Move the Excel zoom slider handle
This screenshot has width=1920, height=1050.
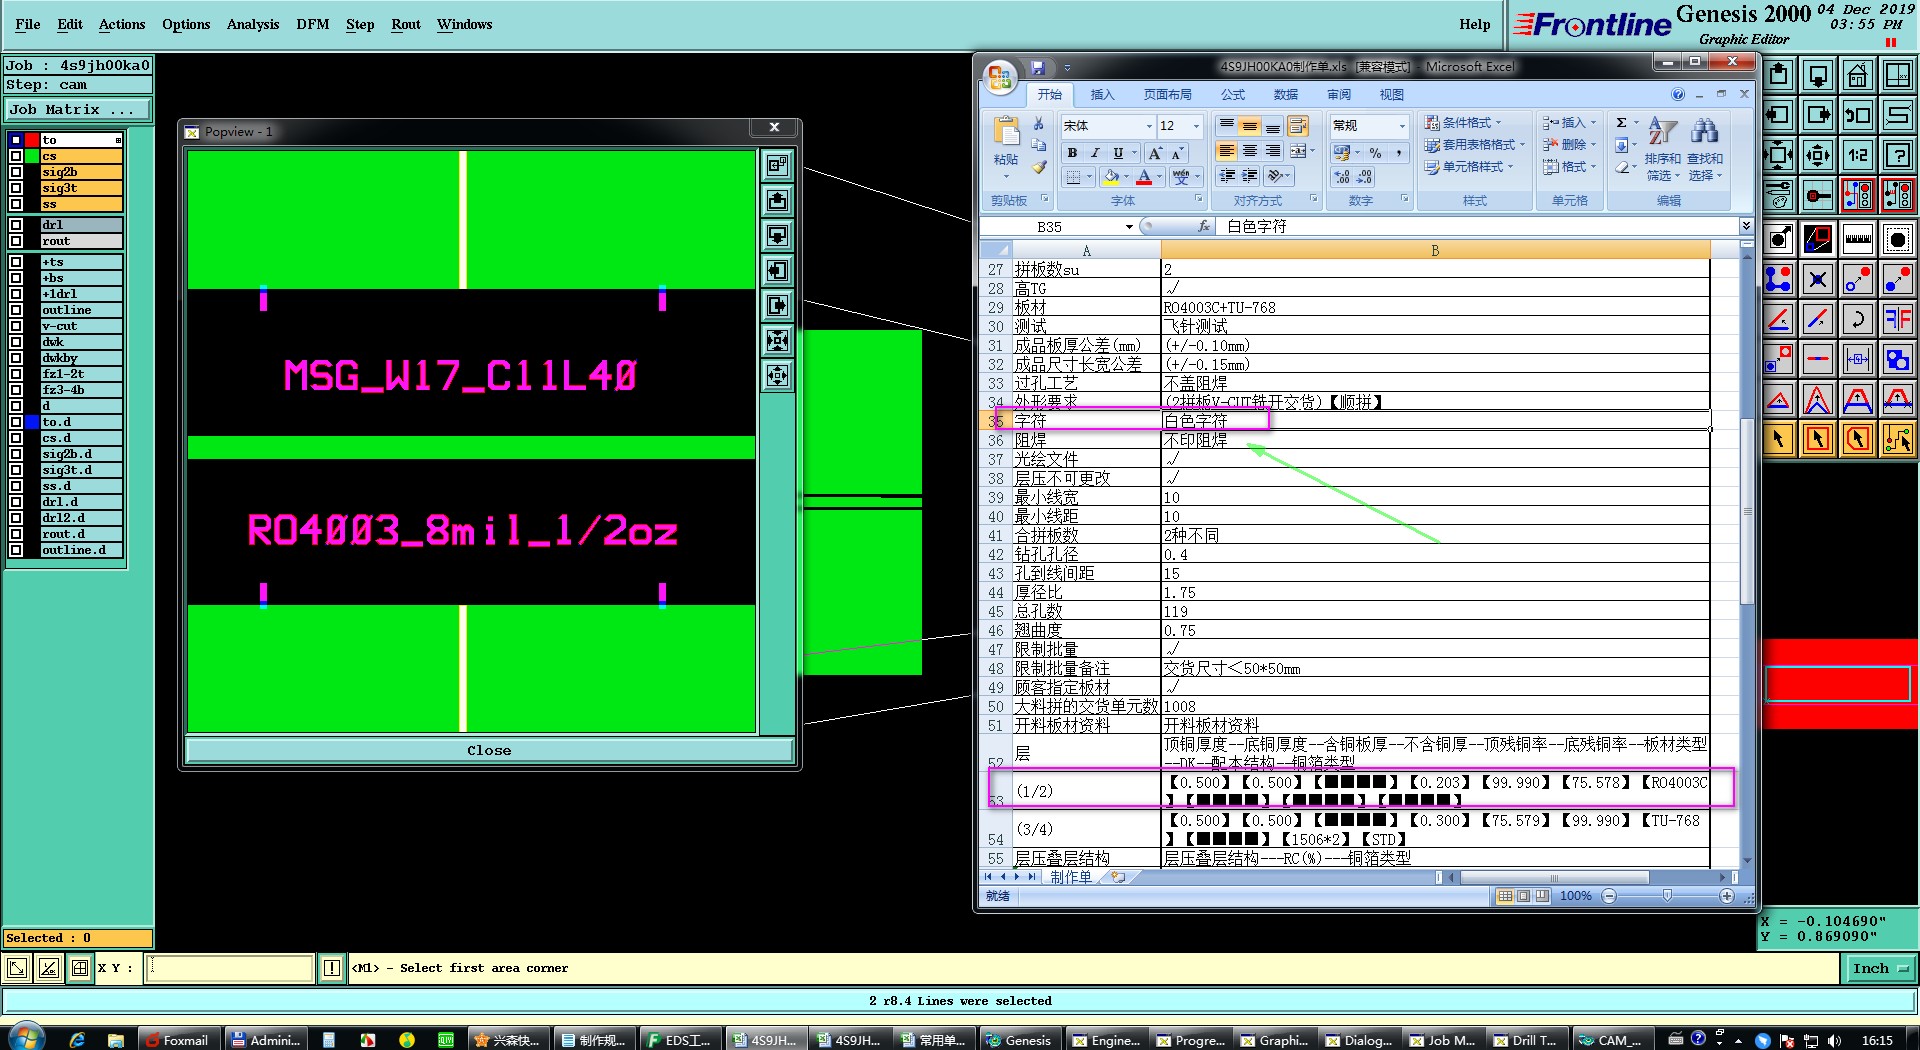[1667, 896]
